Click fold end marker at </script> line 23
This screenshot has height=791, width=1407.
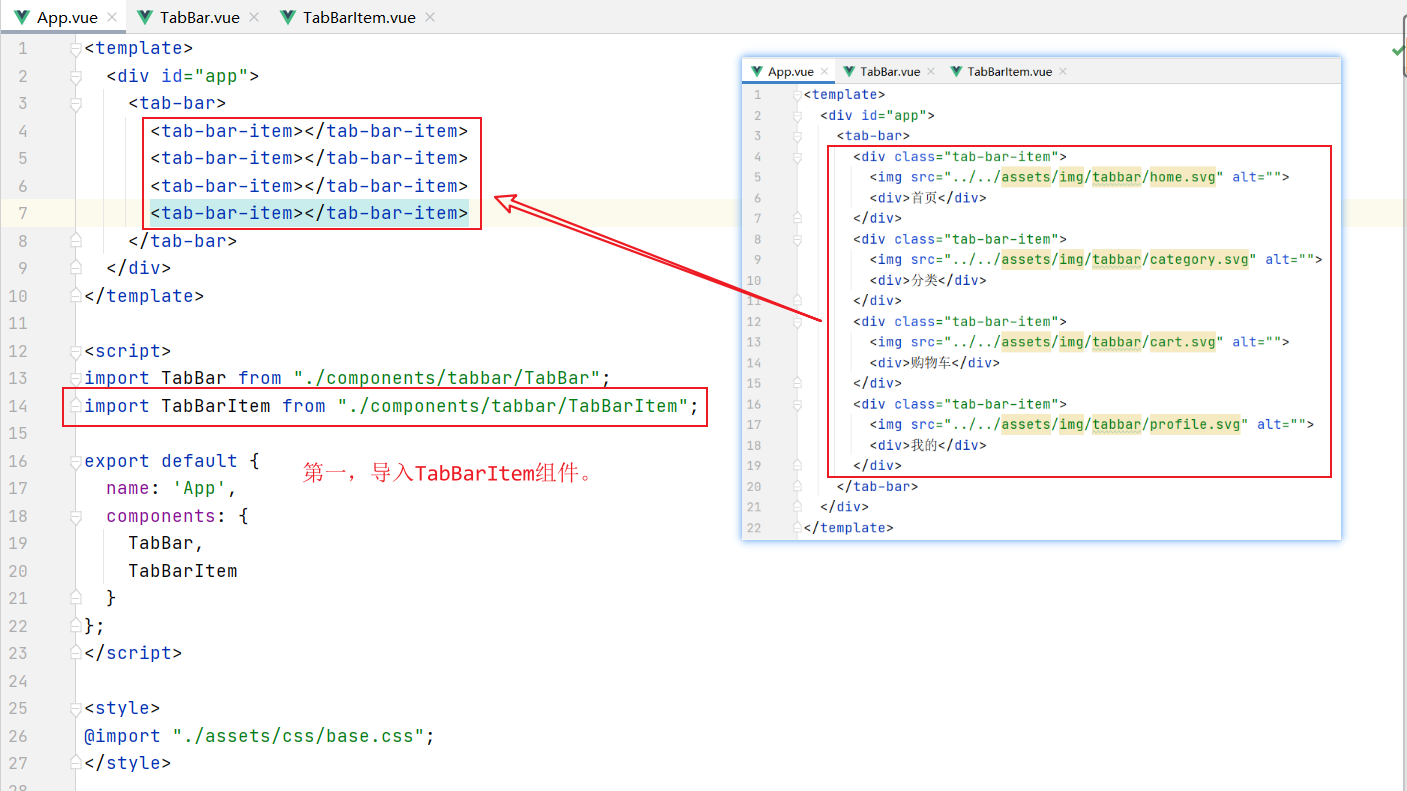coord(76,653)
